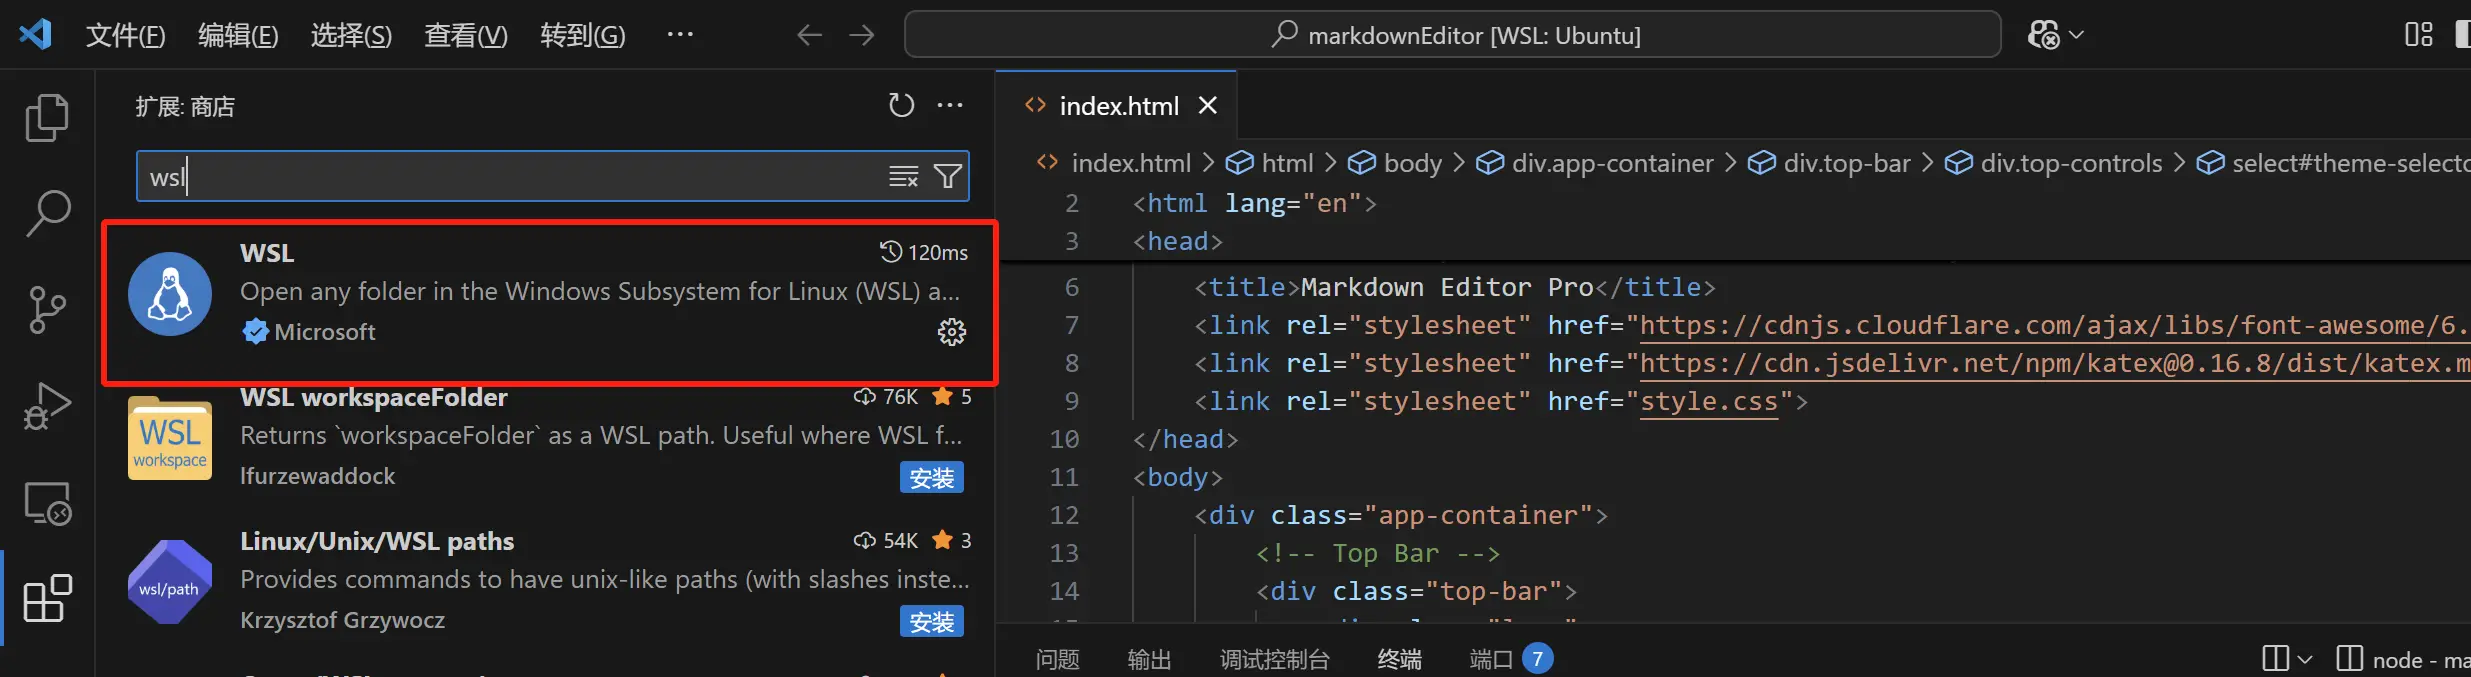Click Krzysztof Grzywocz publisher name
The width and height of the screenshot is (2471, 677).
click(342, 620)
